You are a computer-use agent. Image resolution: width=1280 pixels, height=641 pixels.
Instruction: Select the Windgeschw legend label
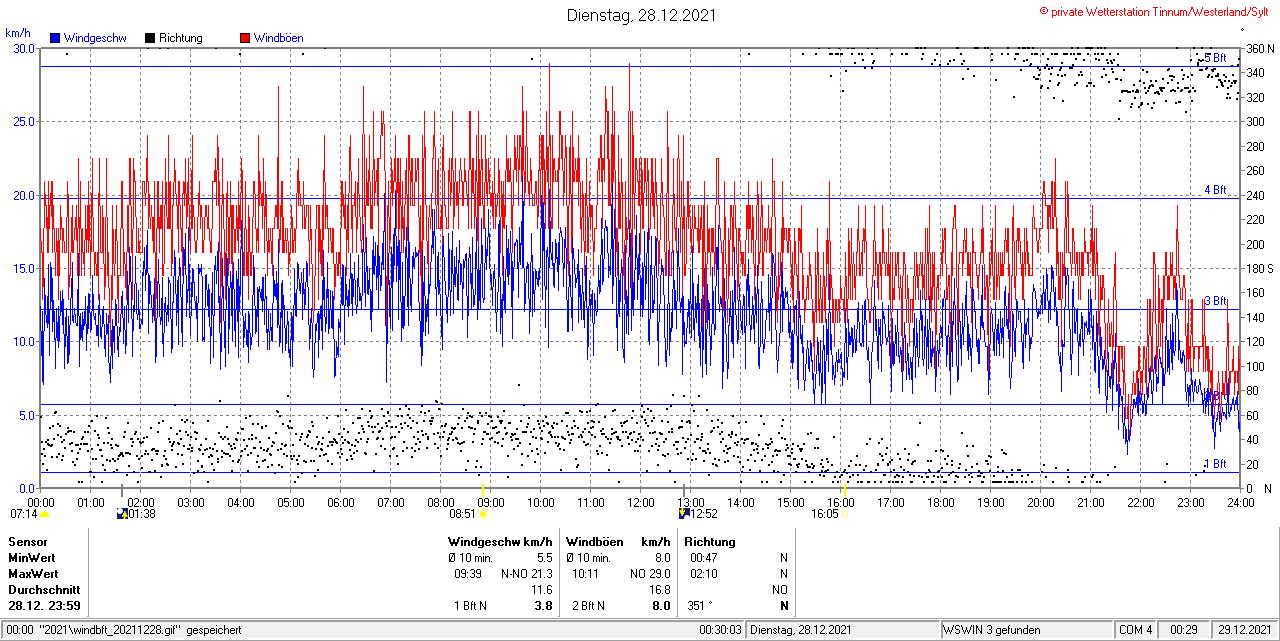[95, 38]
